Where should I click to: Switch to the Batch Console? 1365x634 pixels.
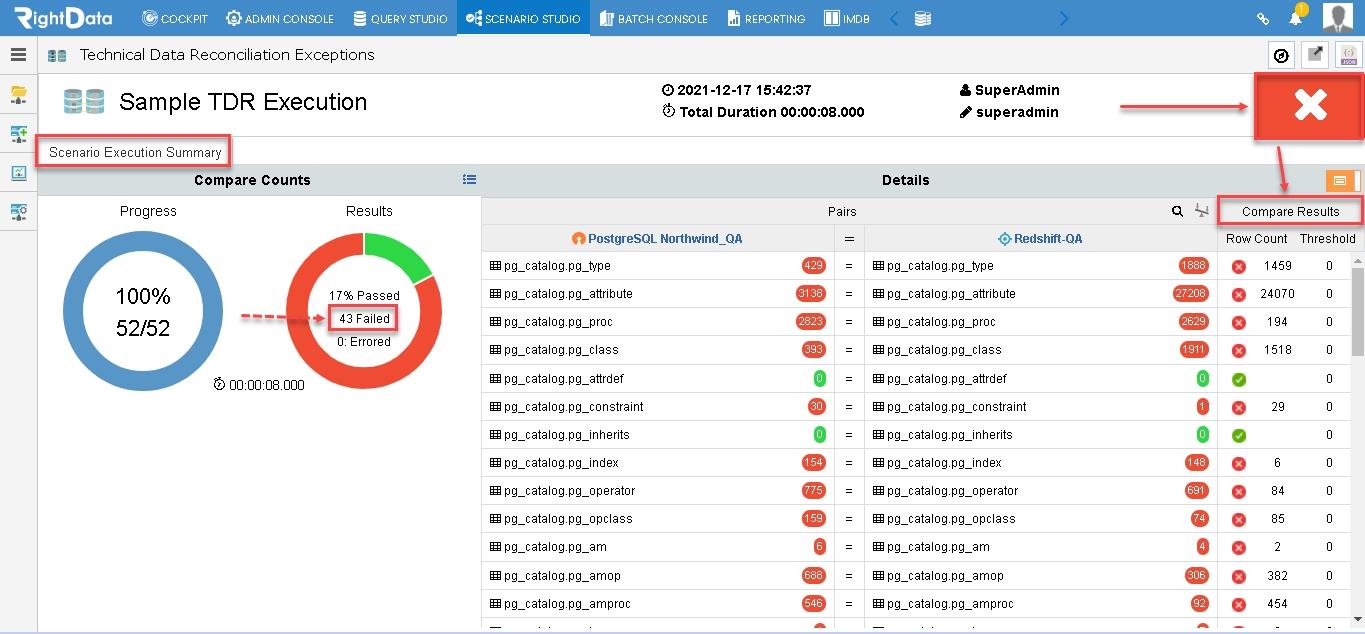(x=653, y=18)
